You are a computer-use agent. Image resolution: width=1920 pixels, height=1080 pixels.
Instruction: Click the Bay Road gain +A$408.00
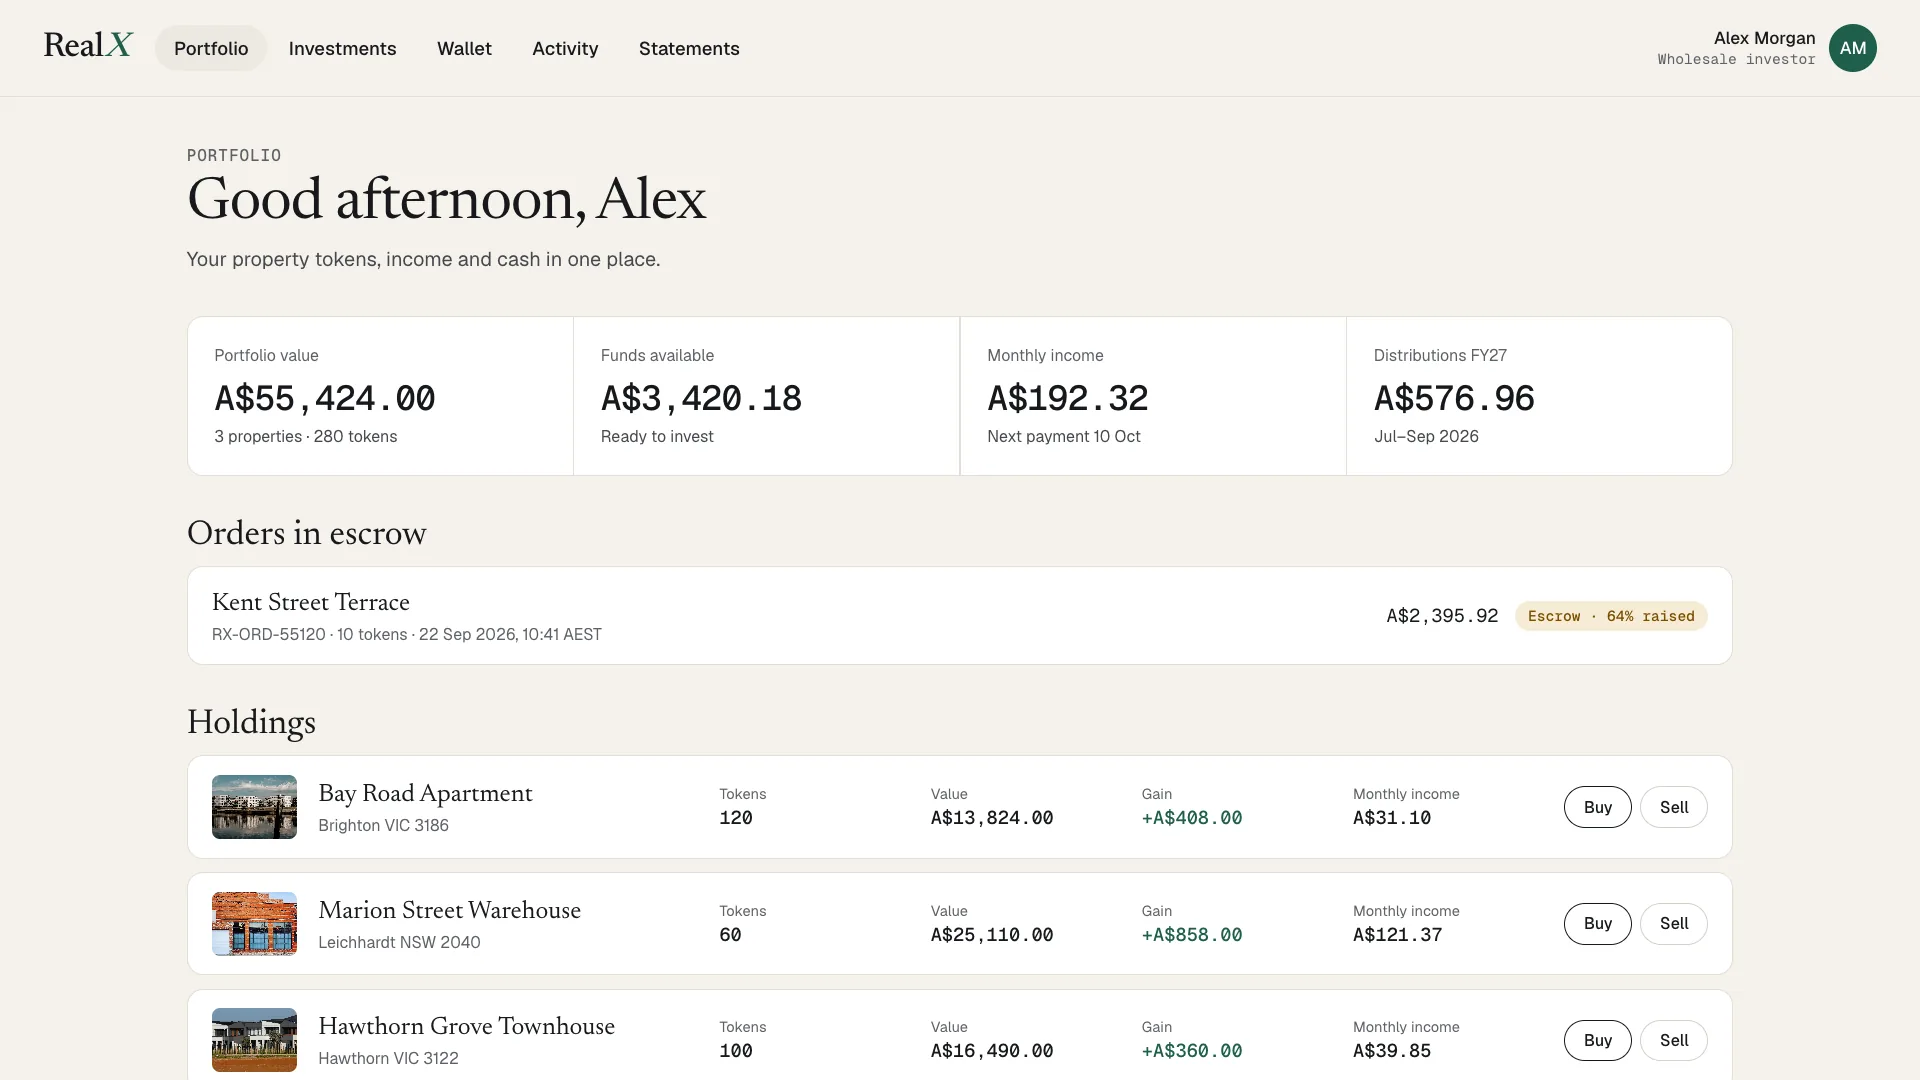pos(1192,818)
